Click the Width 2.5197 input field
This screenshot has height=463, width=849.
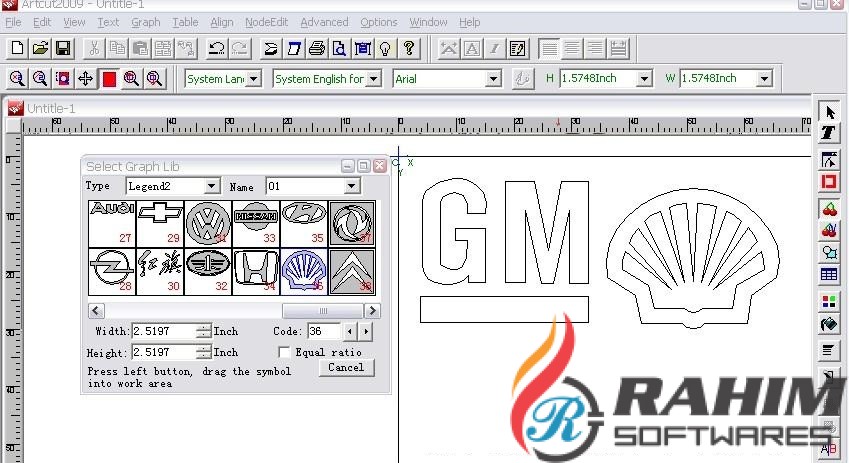pyautogui.click(x=164, y=331)
